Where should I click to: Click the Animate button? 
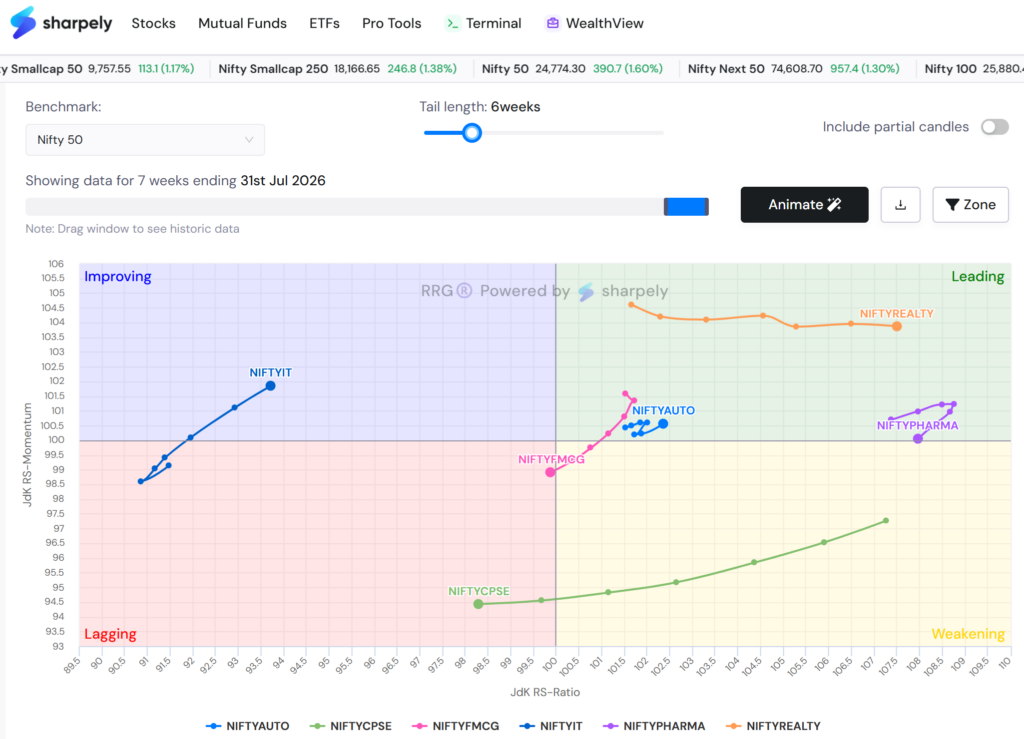coord(805,205)
